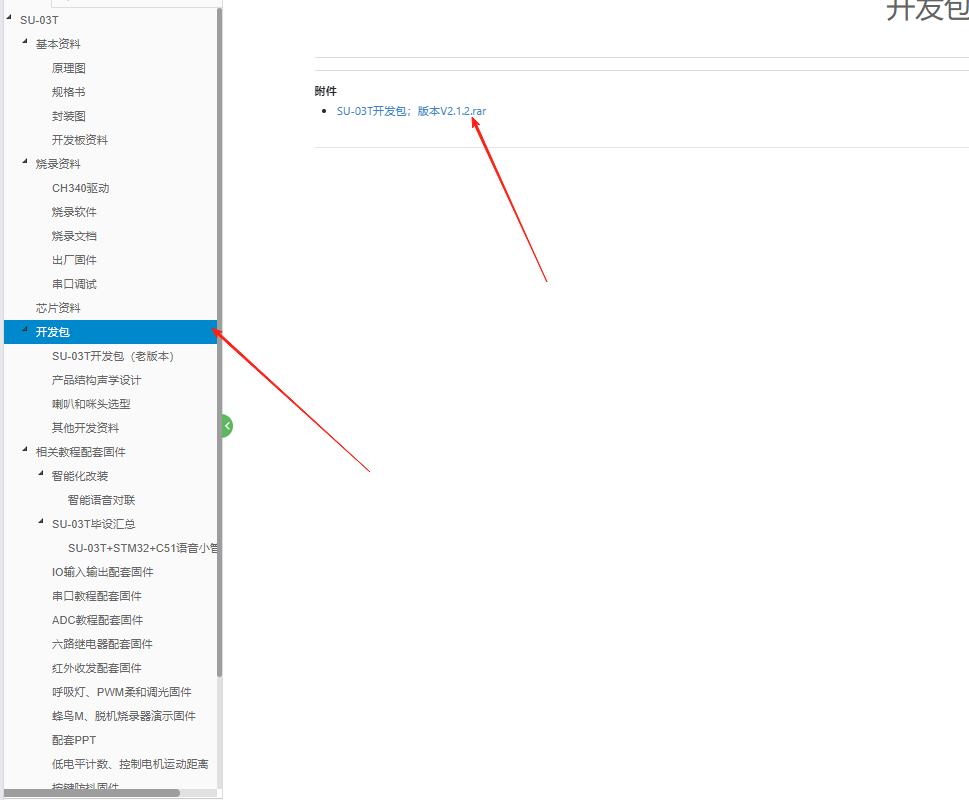Select 六路继电器配套固件 item

point(102,644)
